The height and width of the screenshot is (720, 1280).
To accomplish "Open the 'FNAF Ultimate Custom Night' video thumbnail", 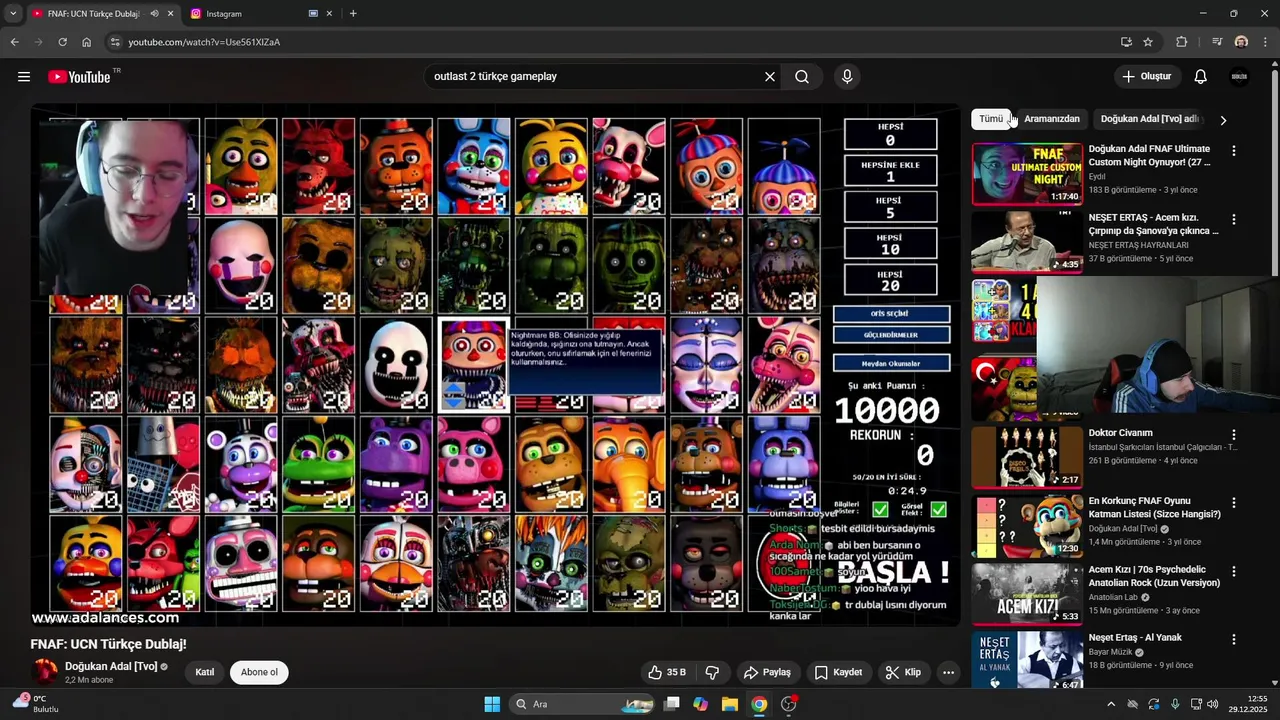I will (1027, 174).
